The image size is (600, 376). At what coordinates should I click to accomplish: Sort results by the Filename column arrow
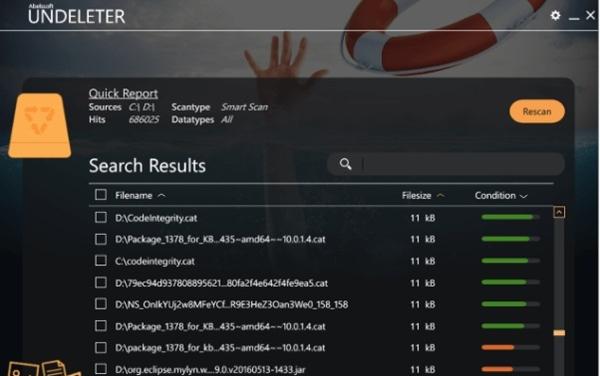[x=161, y=196]
